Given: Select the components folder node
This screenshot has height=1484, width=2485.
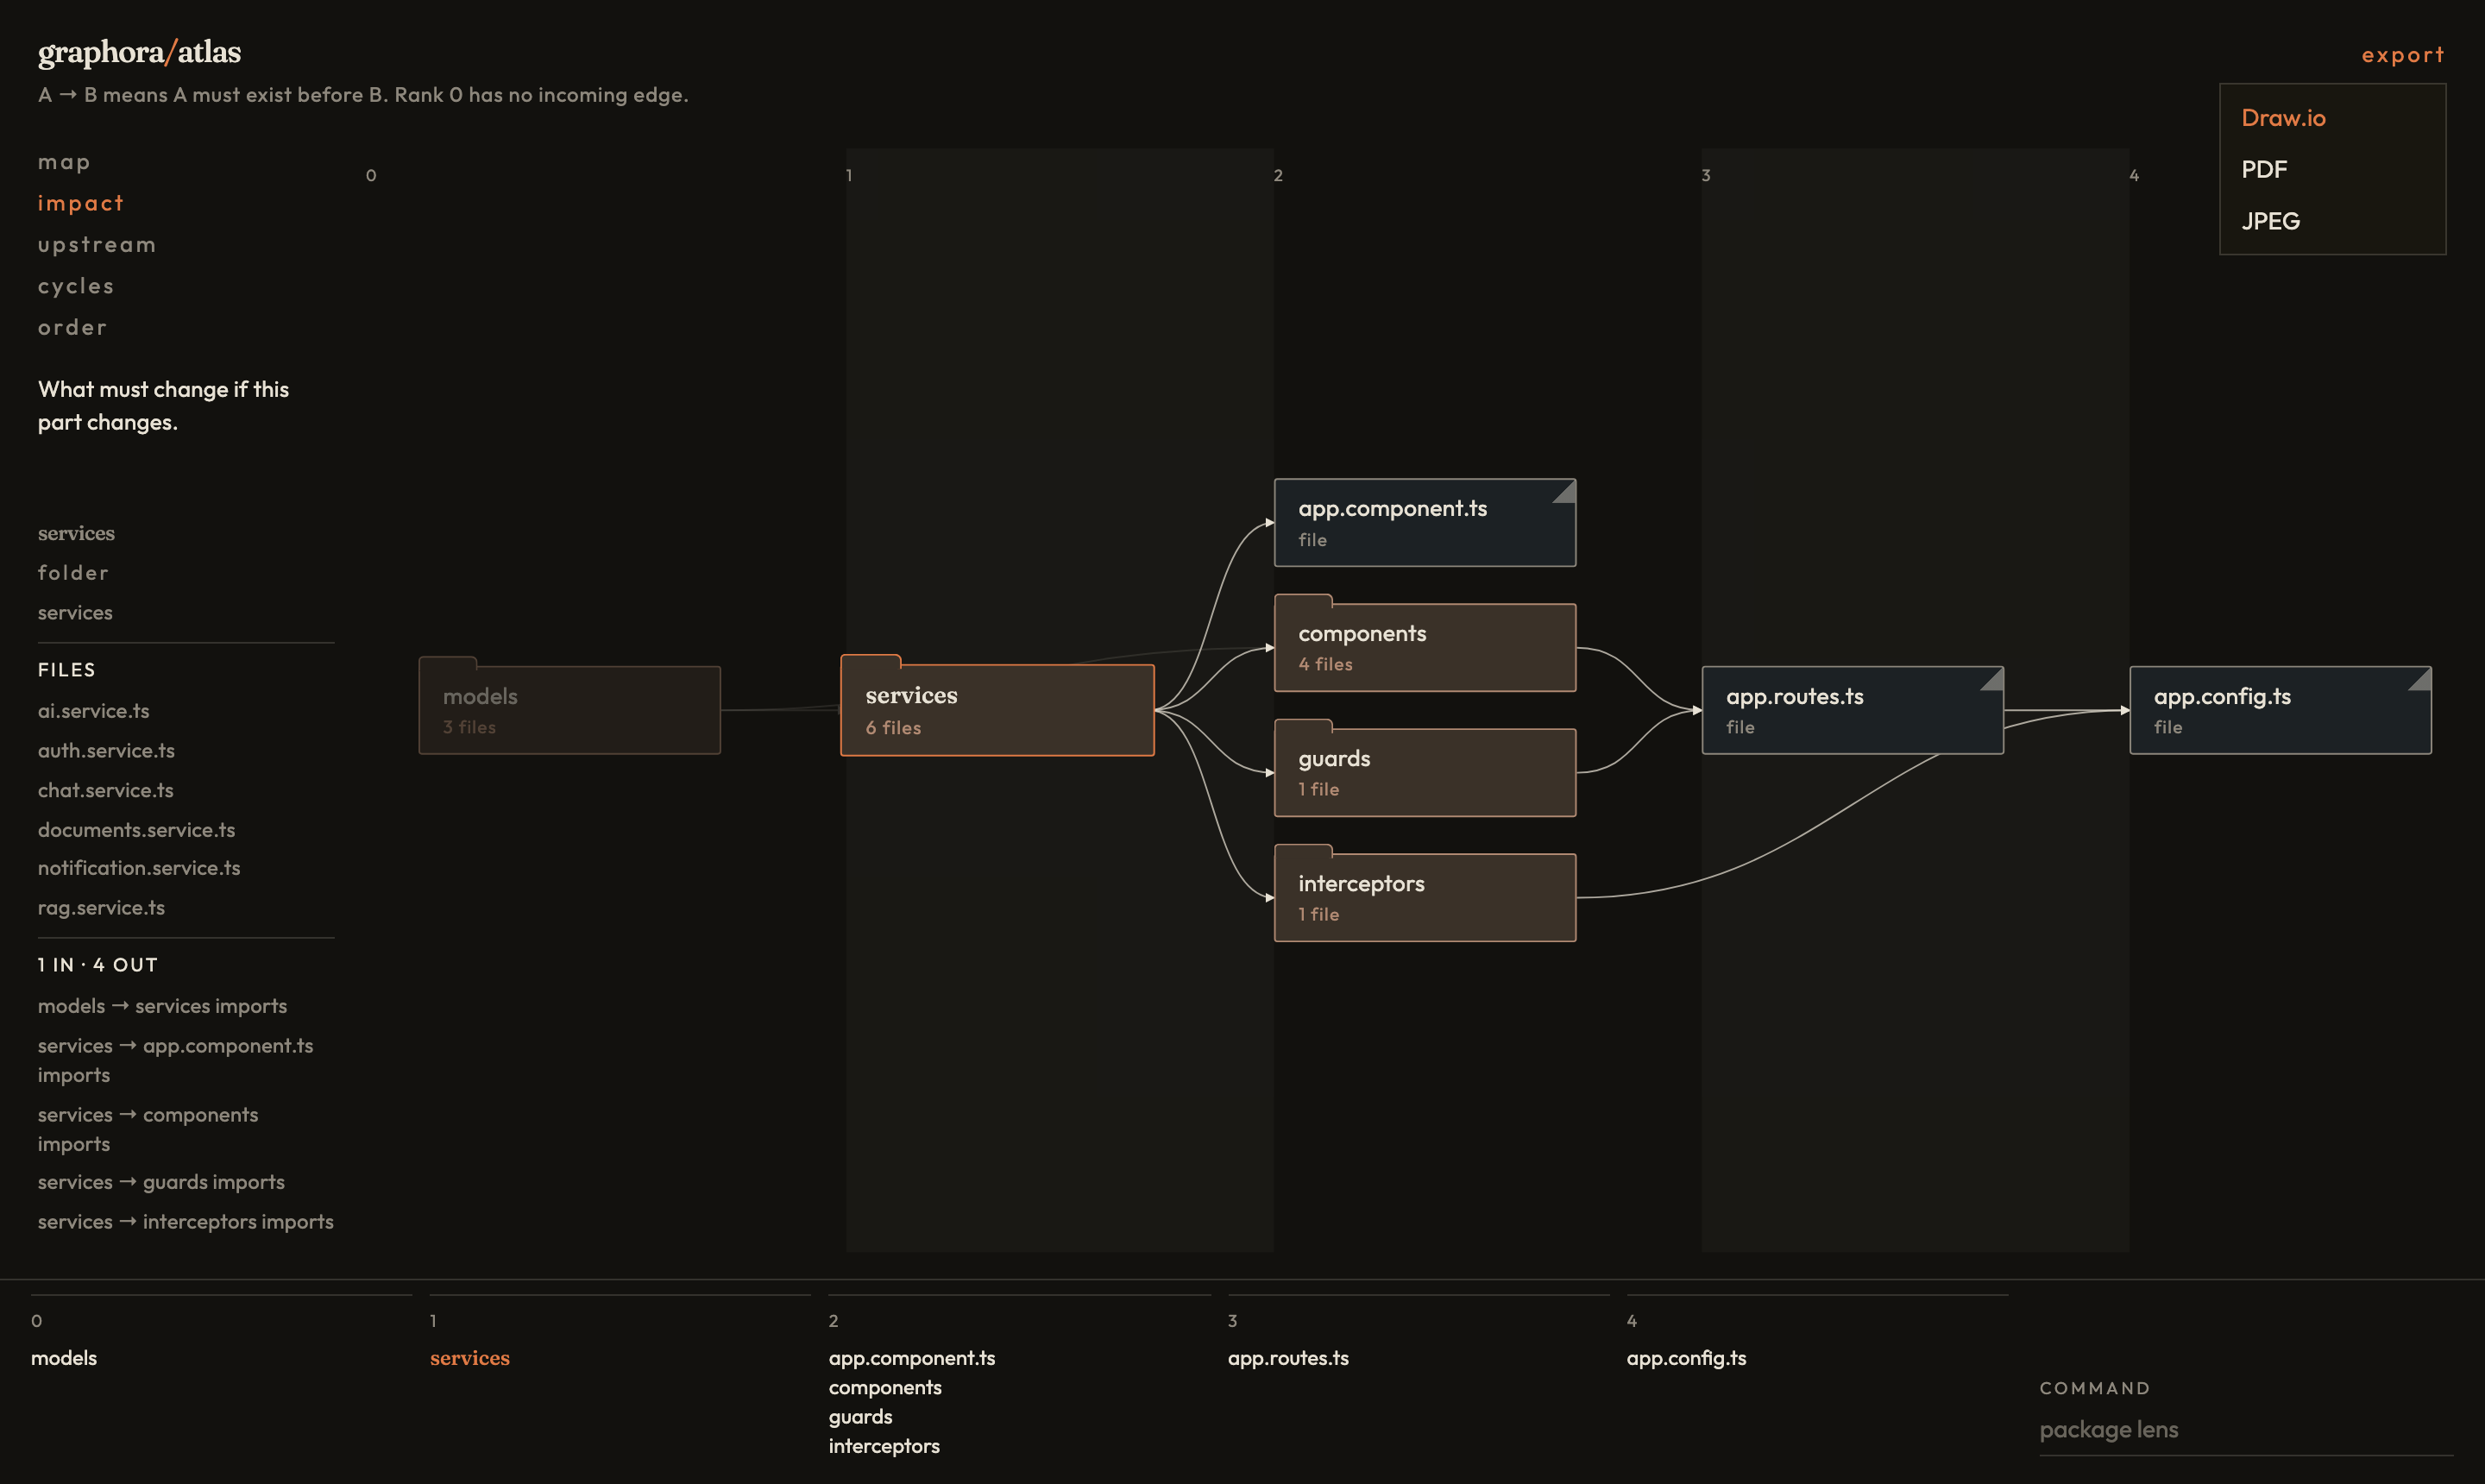Looking at the screenshot, I should coord(1425,646).
